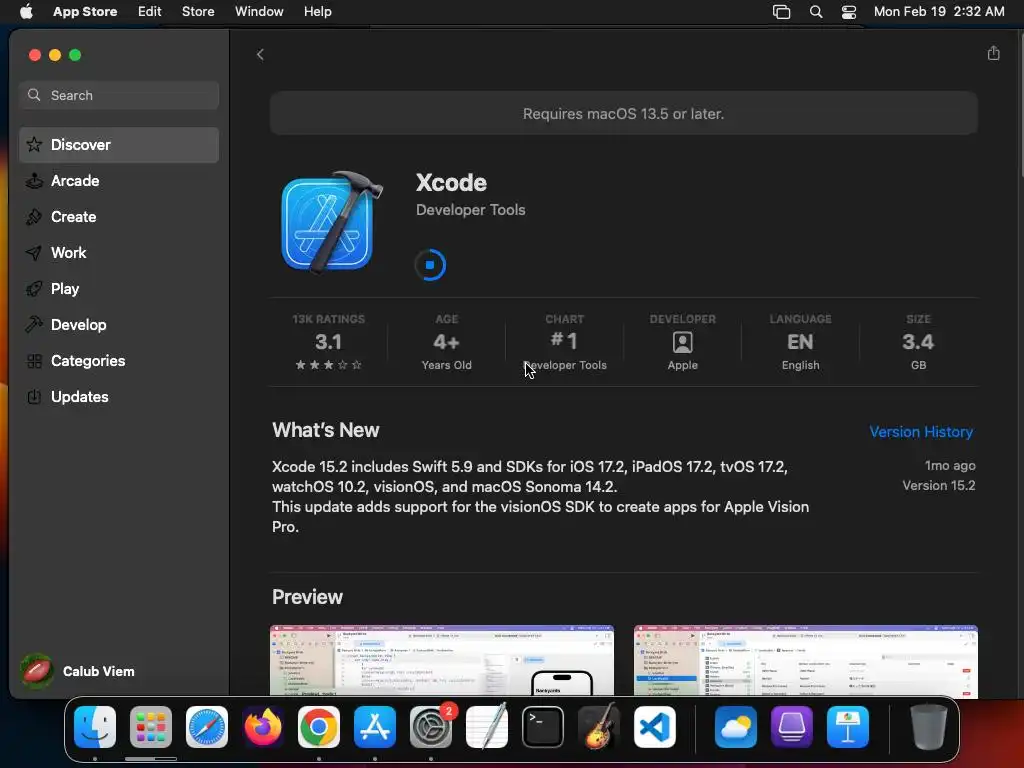1024x768 pixels.
Task: Go back with the chevron arrow
Action: pyautogui.click(x=260, y=54)
